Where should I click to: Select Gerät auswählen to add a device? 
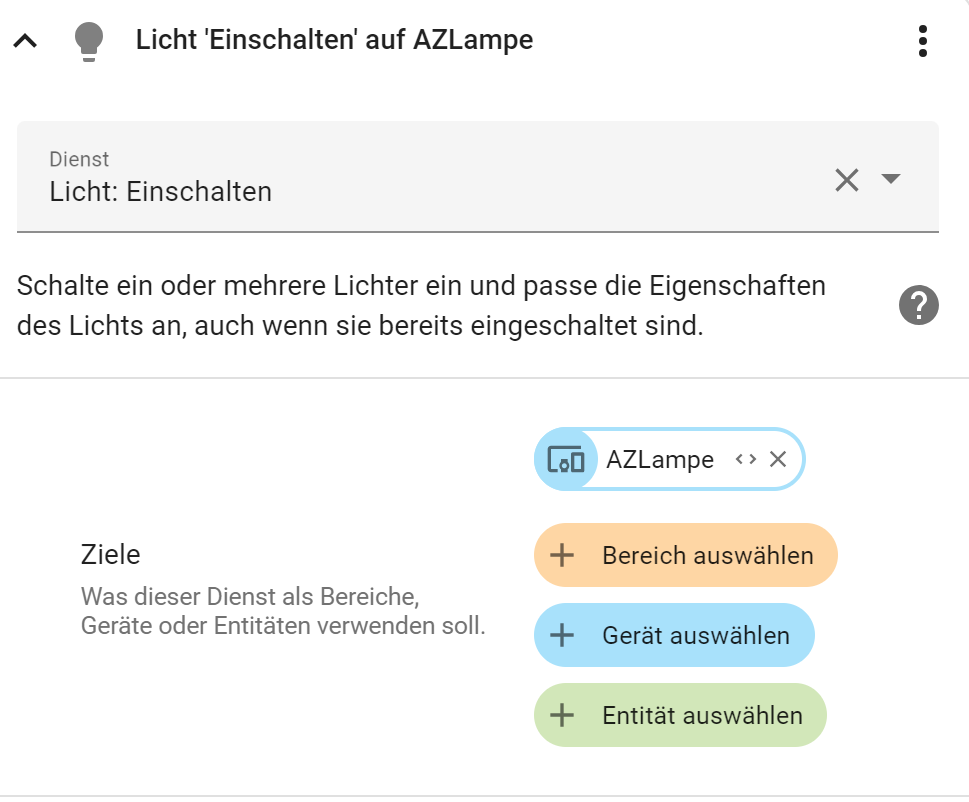[673, 634]
